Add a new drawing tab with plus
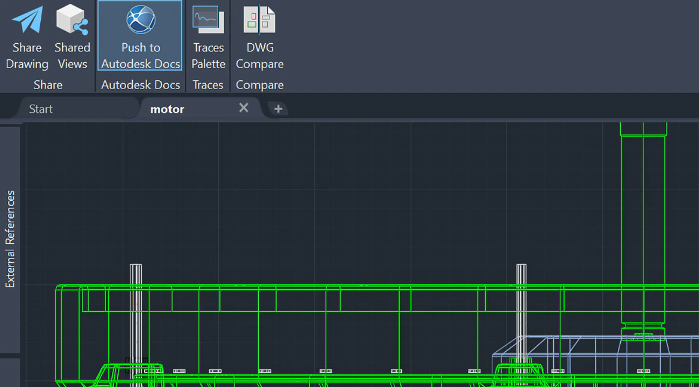 (x=278, y=109)
